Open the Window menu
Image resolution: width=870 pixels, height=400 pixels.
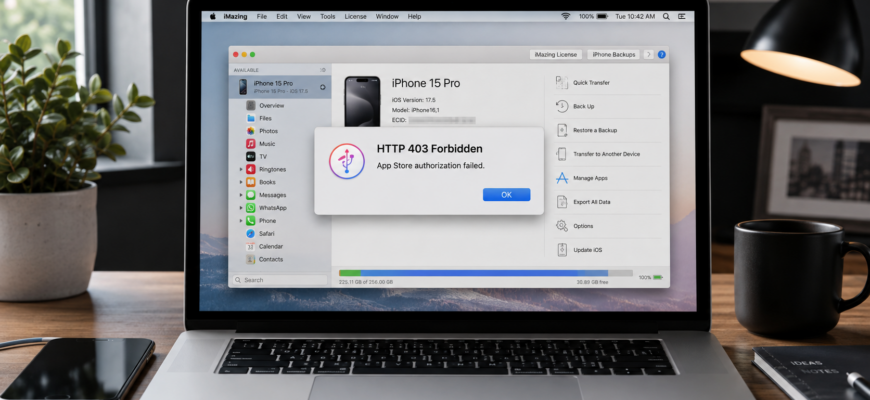(387, 17)
